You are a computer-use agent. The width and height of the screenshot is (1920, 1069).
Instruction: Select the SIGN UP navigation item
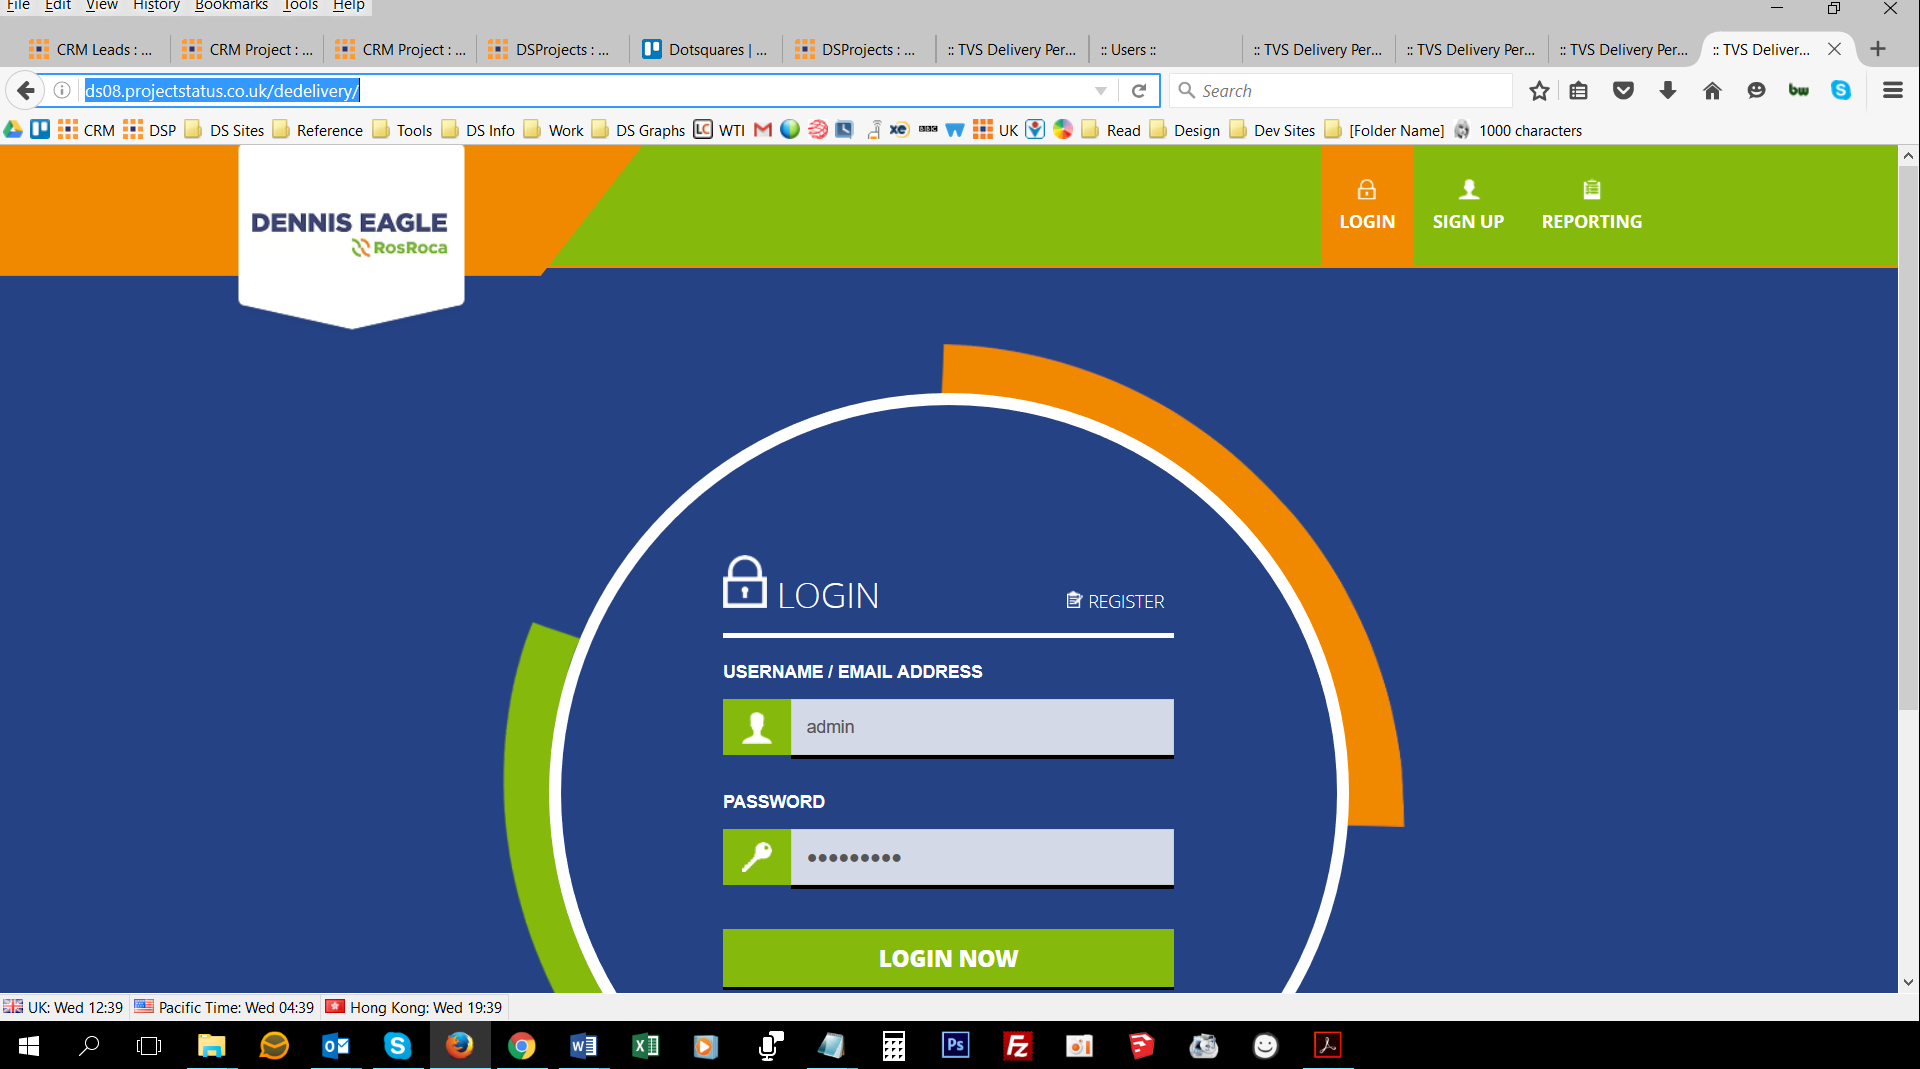click(1468, 206)
